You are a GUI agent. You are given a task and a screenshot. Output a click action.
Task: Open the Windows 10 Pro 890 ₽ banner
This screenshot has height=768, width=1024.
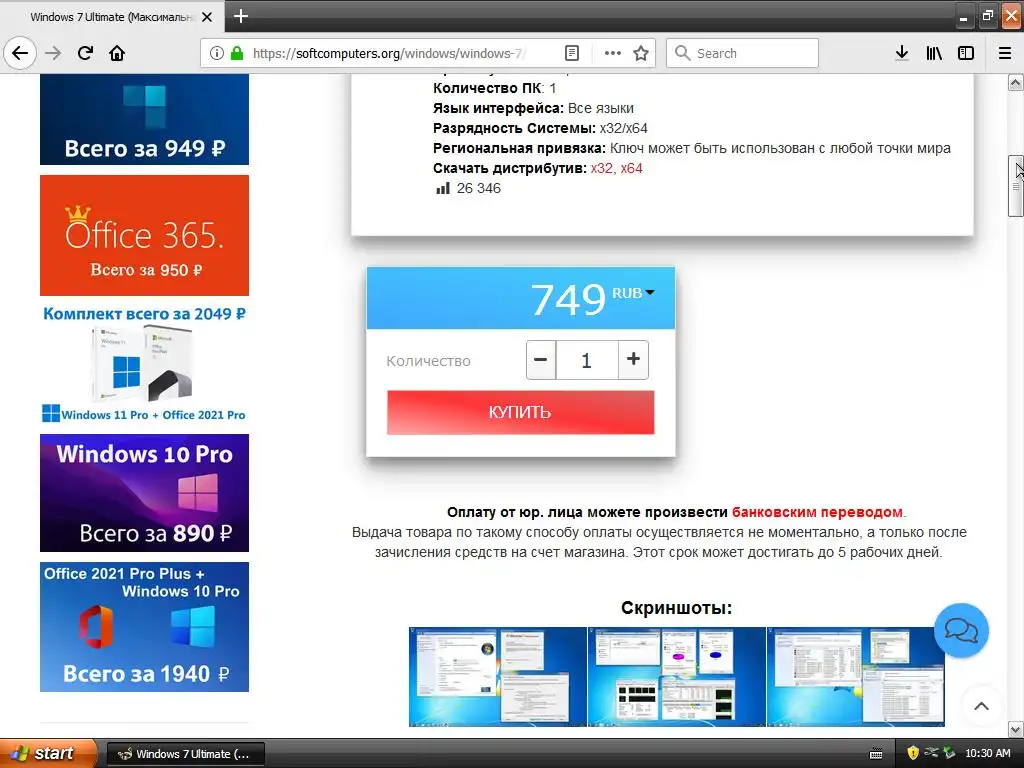(x=144, y=493)
